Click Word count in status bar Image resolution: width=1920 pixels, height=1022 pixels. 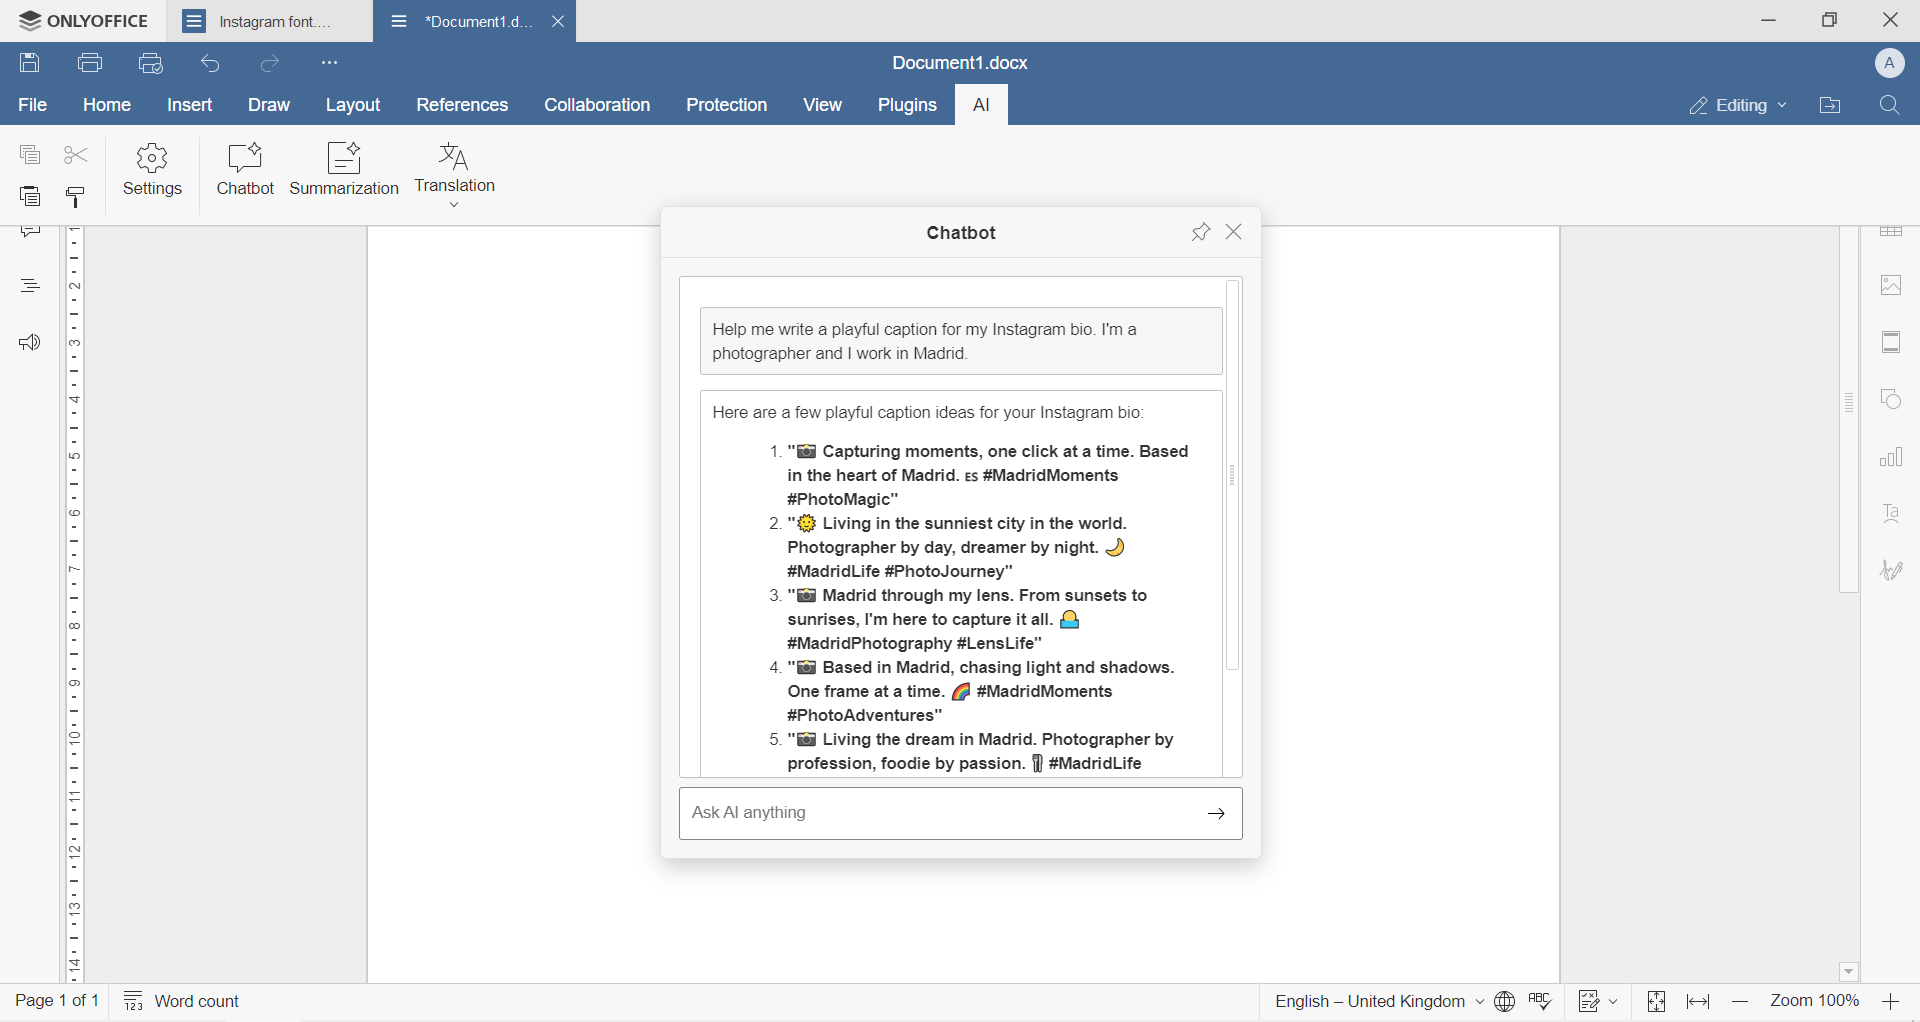tap(183, 1001)
